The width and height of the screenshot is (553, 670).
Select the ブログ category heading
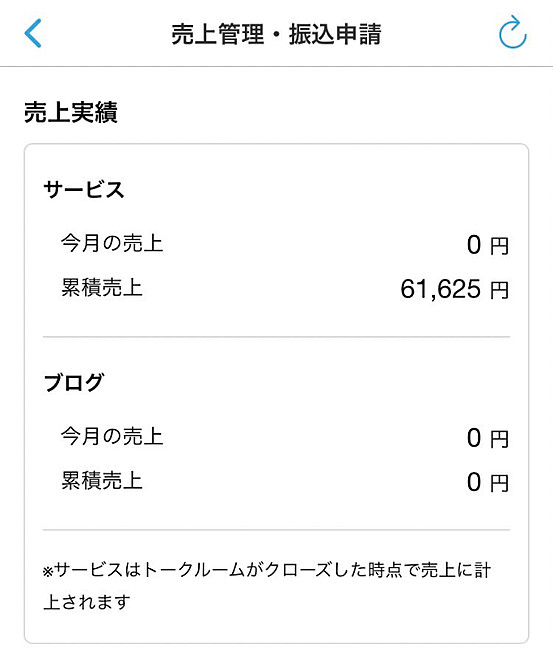(x=74, y=382)
